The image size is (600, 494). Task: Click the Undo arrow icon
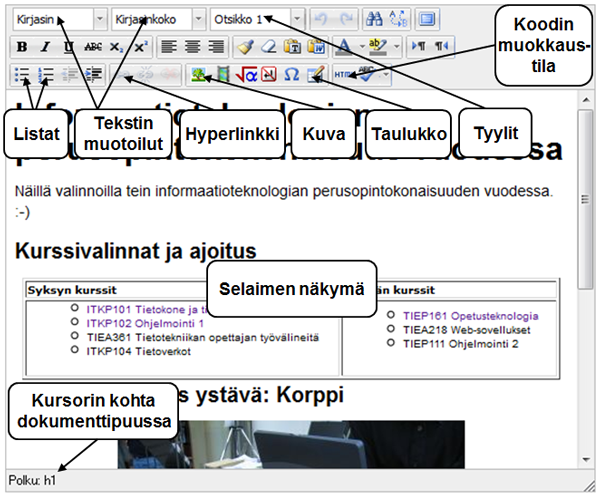[x=321, y=19]
